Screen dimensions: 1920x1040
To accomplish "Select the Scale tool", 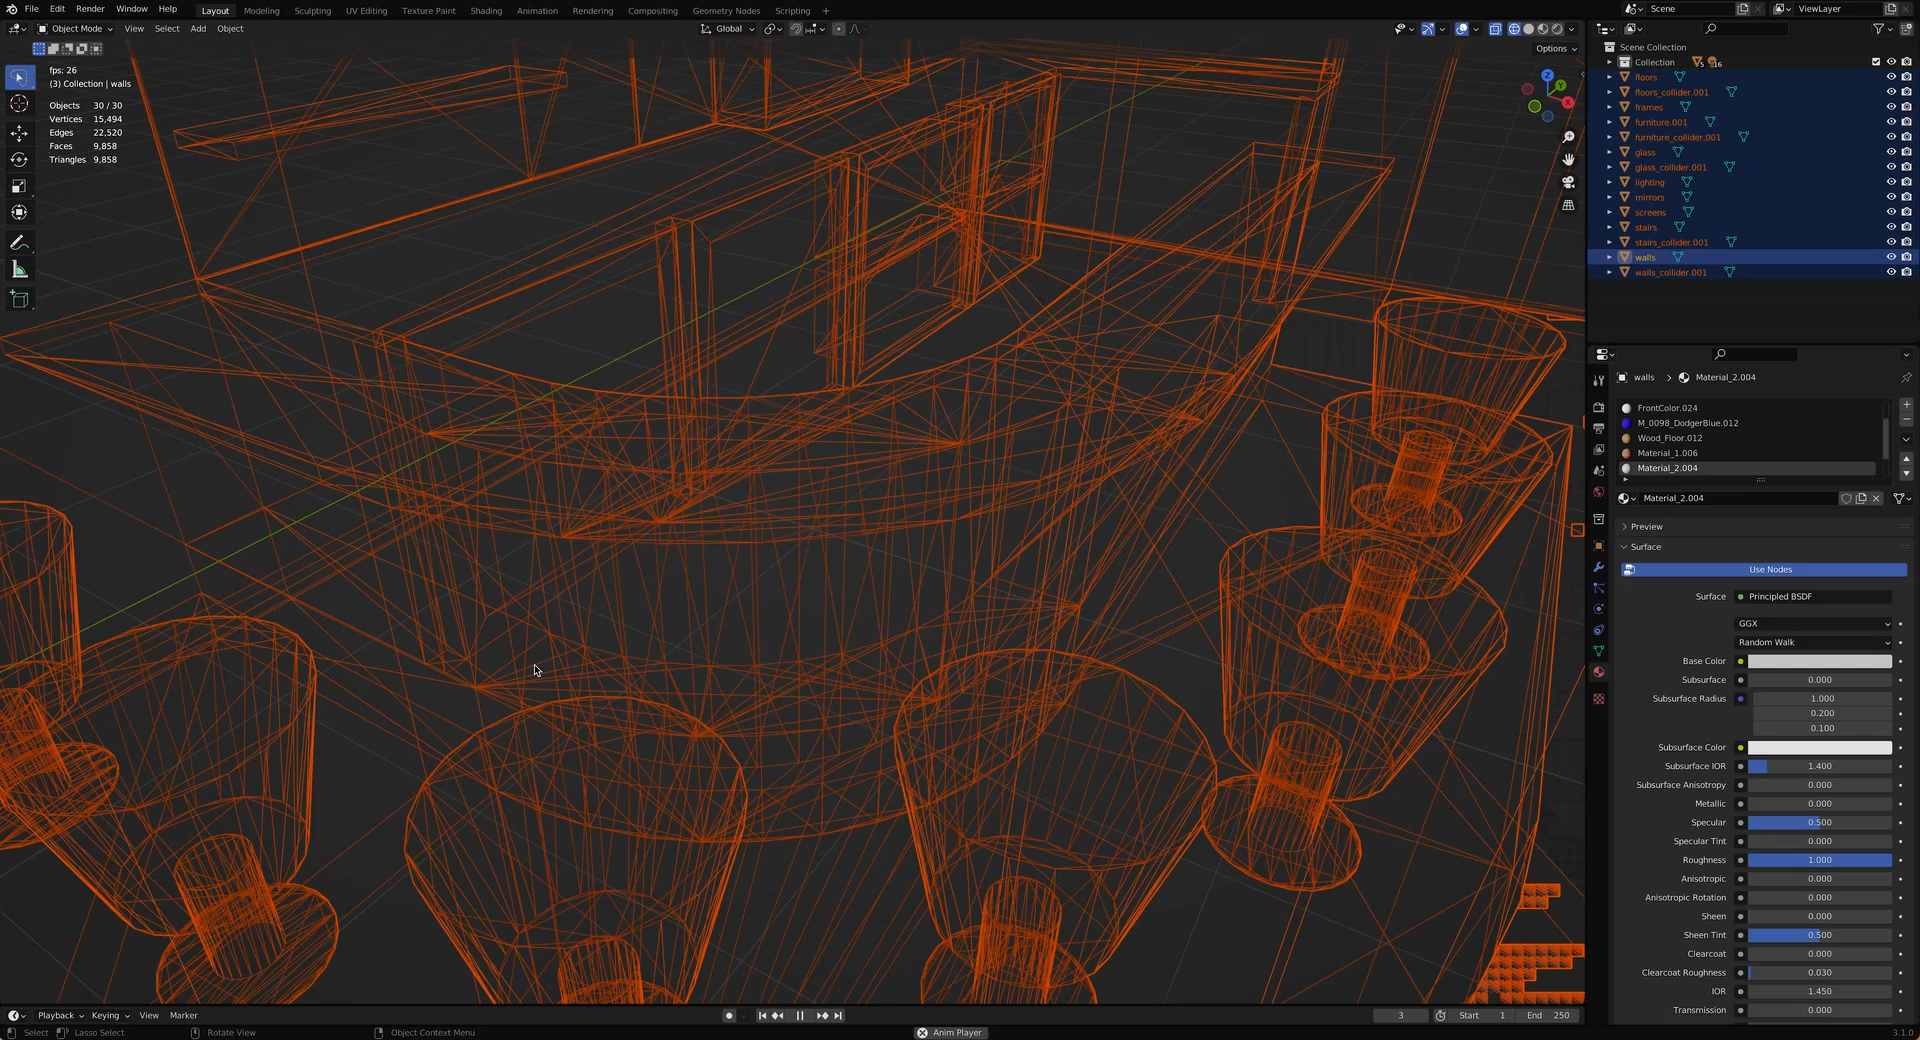I will click(x=19, y=186).
